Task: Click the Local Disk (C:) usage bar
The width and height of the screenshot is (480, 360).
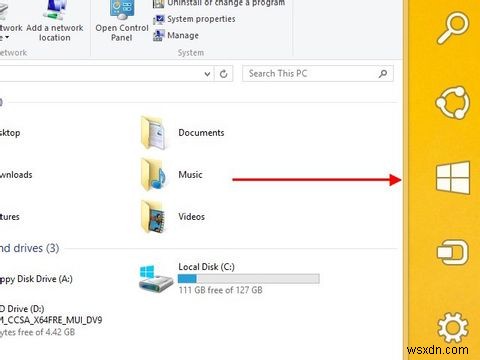Action: click(249, 279)
